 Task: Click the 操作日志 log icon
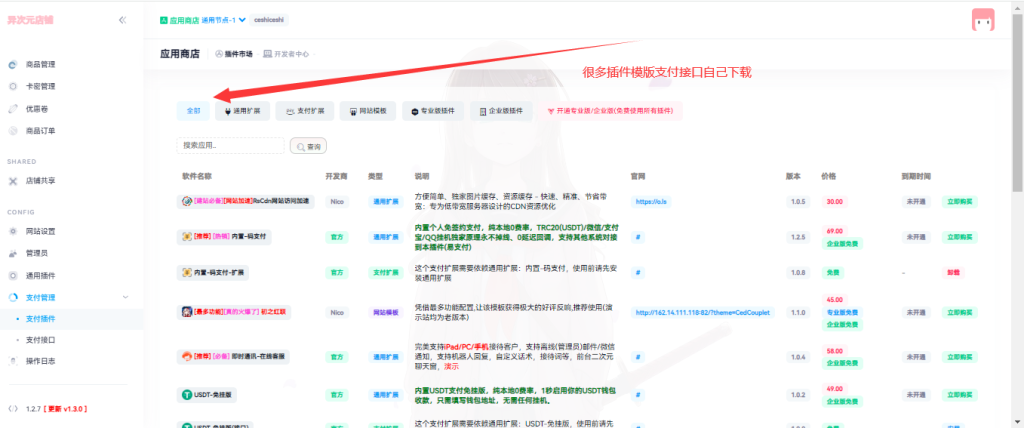coord(12,361)
